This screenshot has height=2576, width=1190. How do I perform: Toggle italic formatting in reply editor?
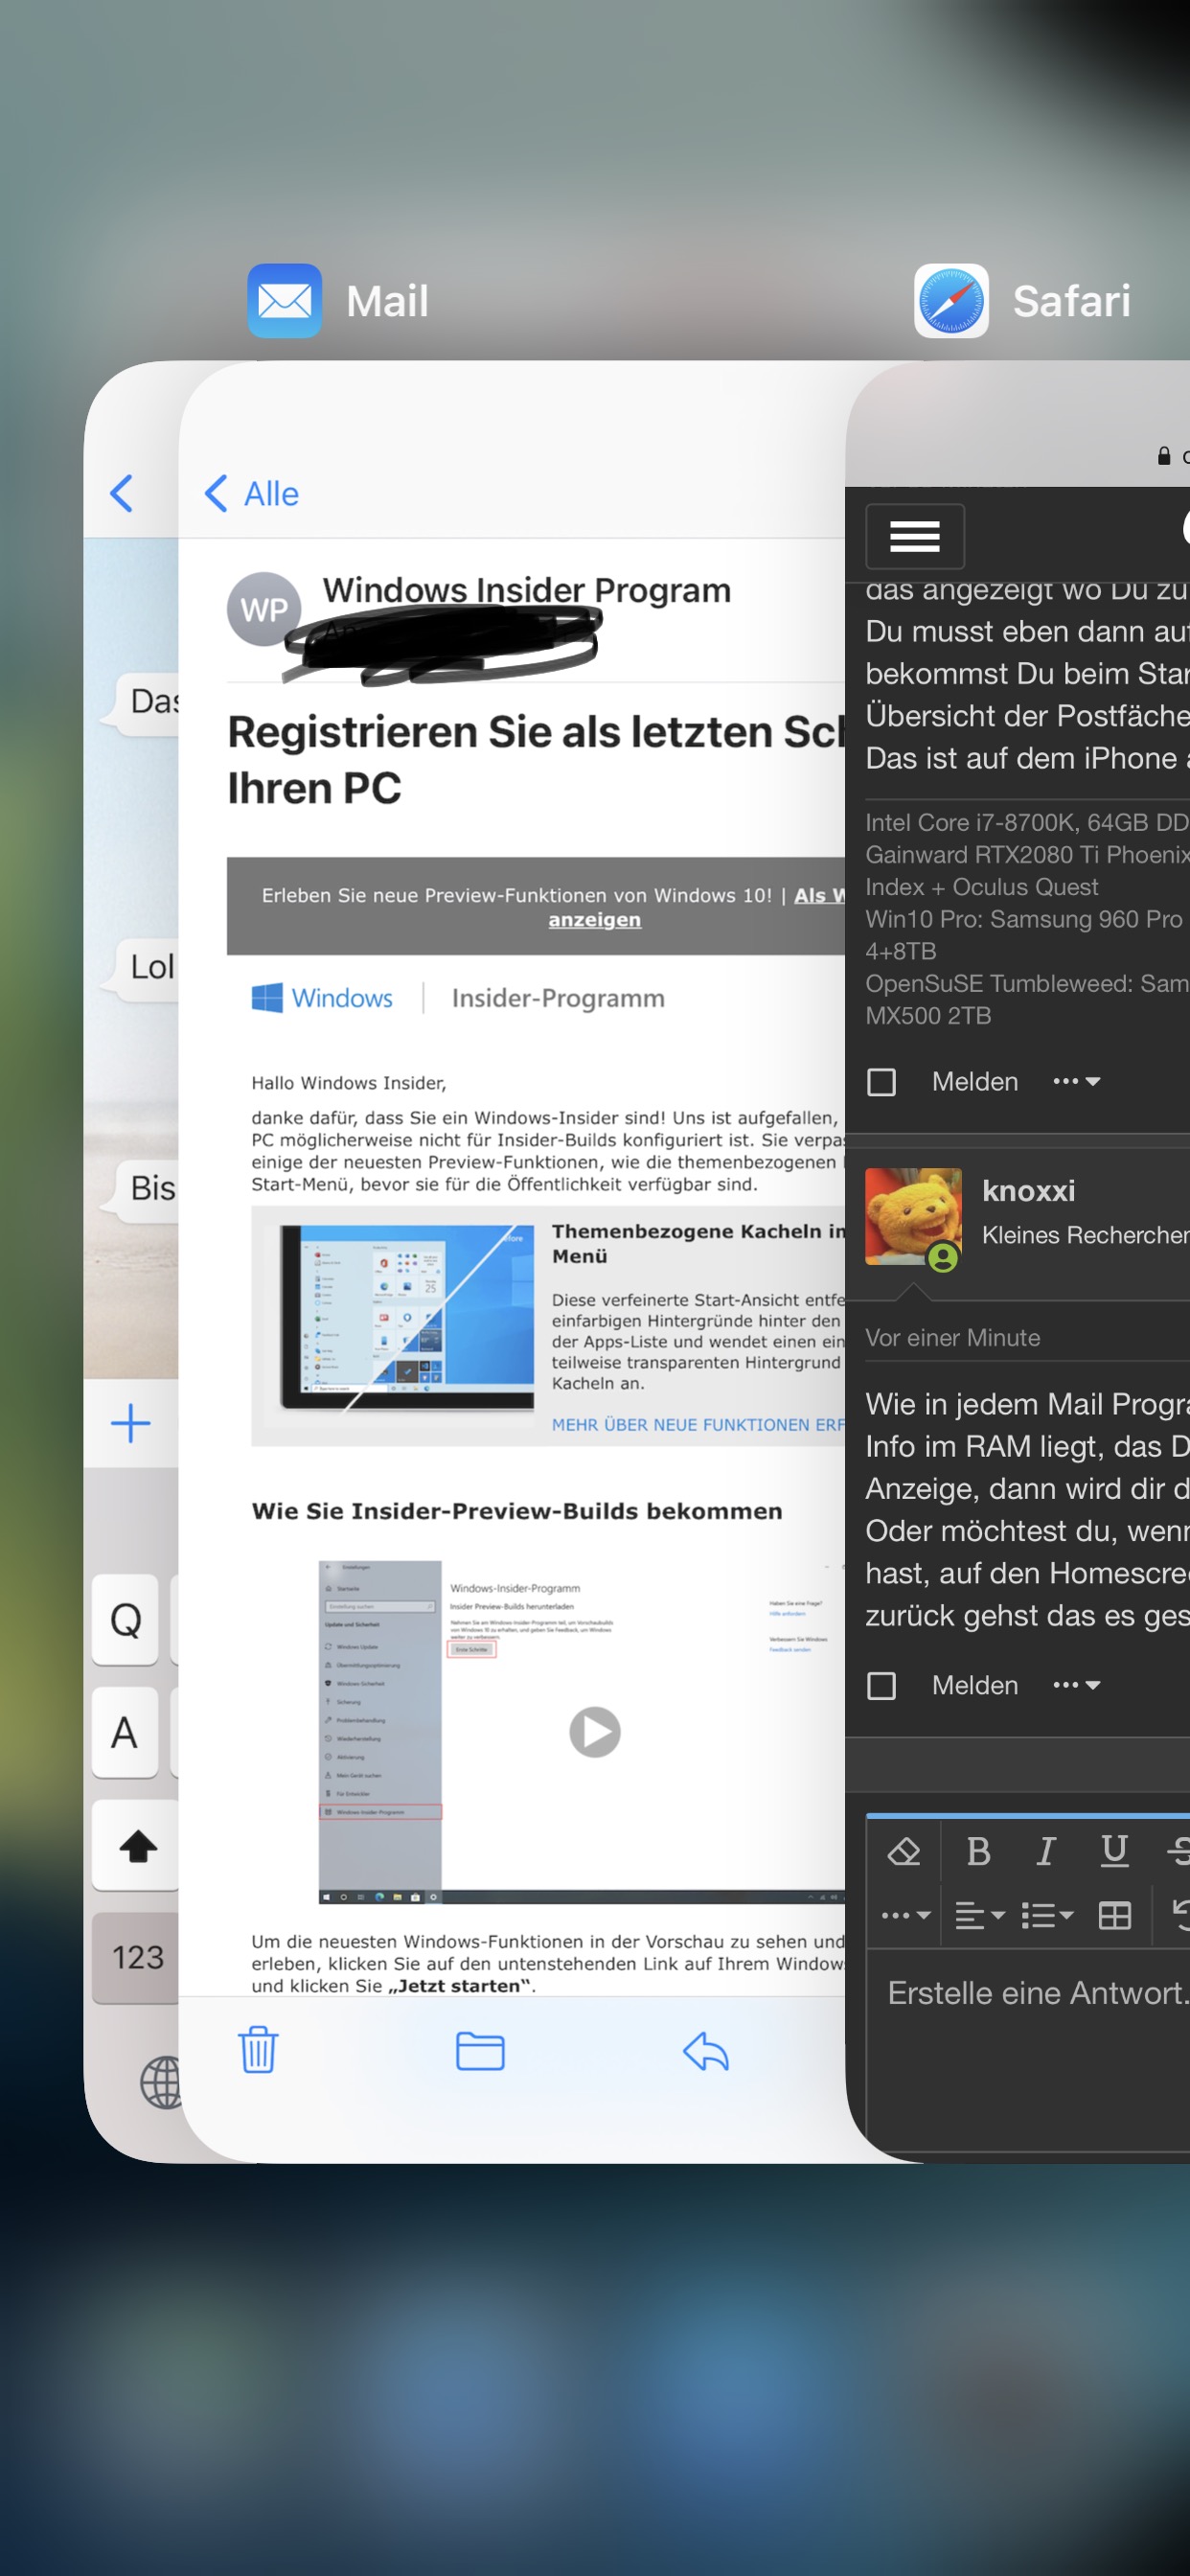click(x=1045, y=1851)
